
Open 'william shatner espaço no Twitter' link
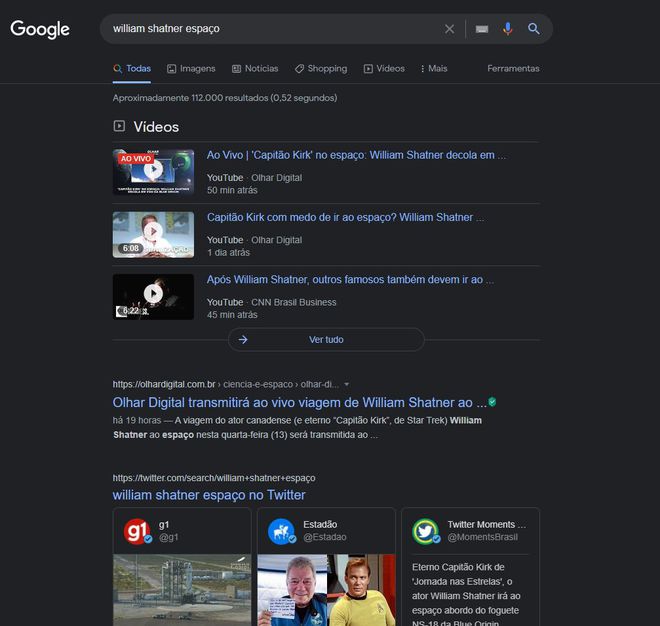point(209,495)
